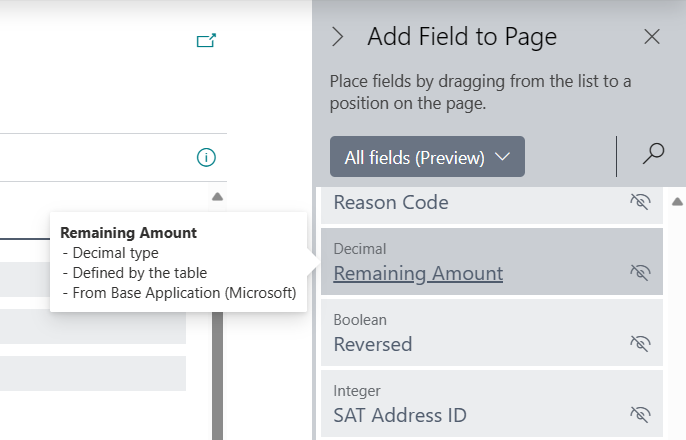The height and width of the screenshot is (440, 686).
Task: Toggle visibility icon on Reversed field
Action: [640, 343]
